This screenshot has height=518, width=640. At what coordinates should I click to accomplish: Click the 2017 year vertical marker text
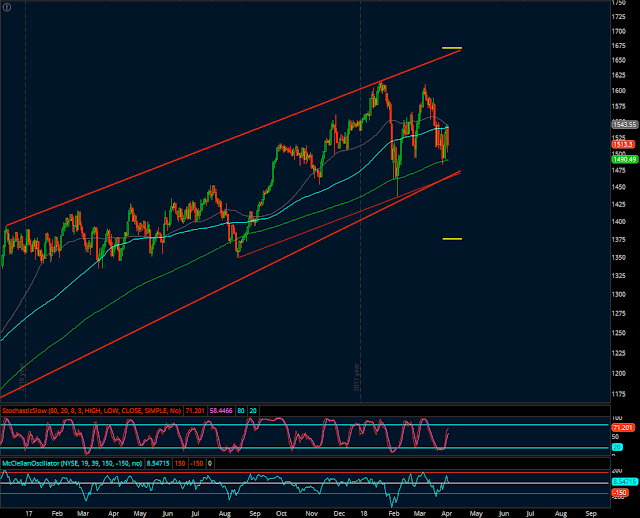pos(357,377)
